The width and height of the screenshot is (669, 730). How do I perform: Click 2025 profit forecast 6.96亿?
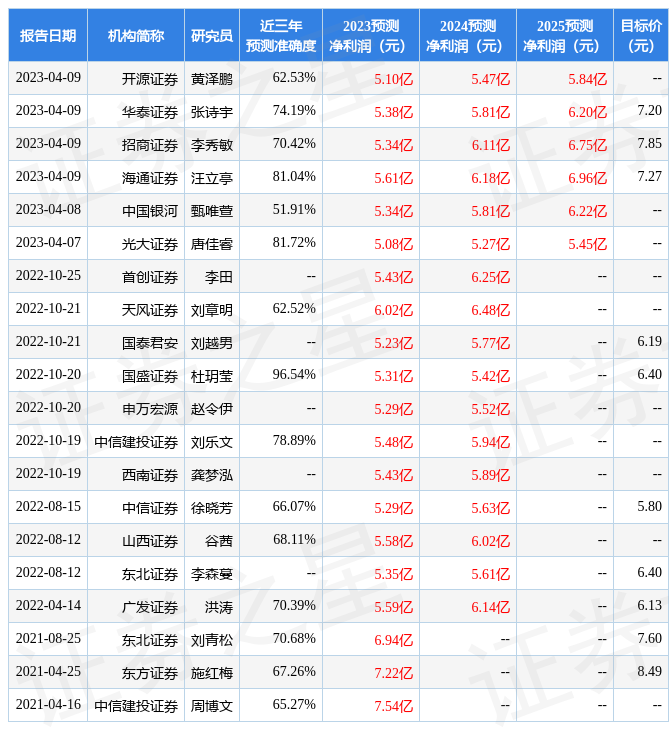click(588, 178)
